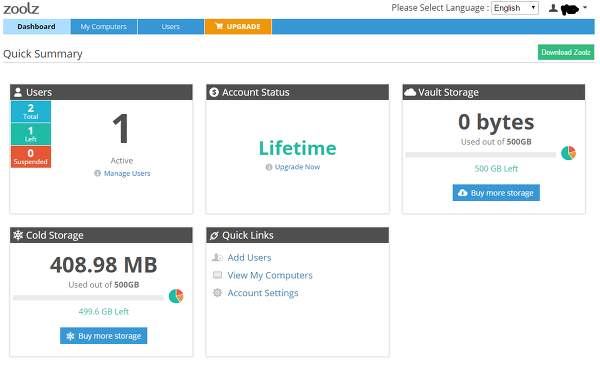Click the snowflake icon on Cold Buy button

[70, 336]
